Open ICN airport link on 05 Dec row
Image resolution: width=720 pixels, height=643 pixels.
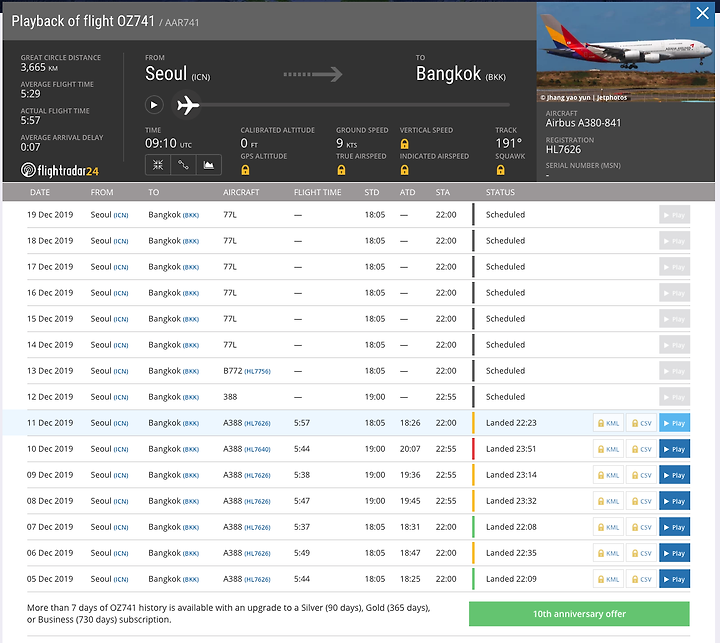pyautogui.click(x=121, y=580)
